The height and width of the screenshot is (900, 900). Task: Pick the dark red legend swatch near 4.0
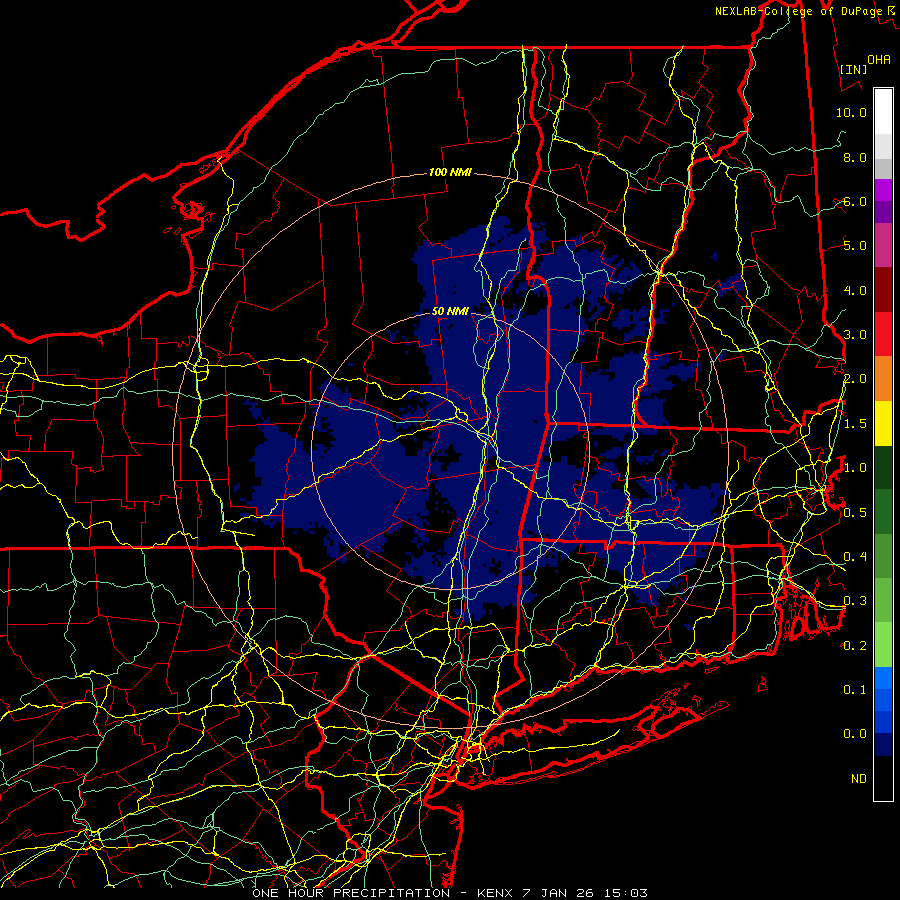883,290
